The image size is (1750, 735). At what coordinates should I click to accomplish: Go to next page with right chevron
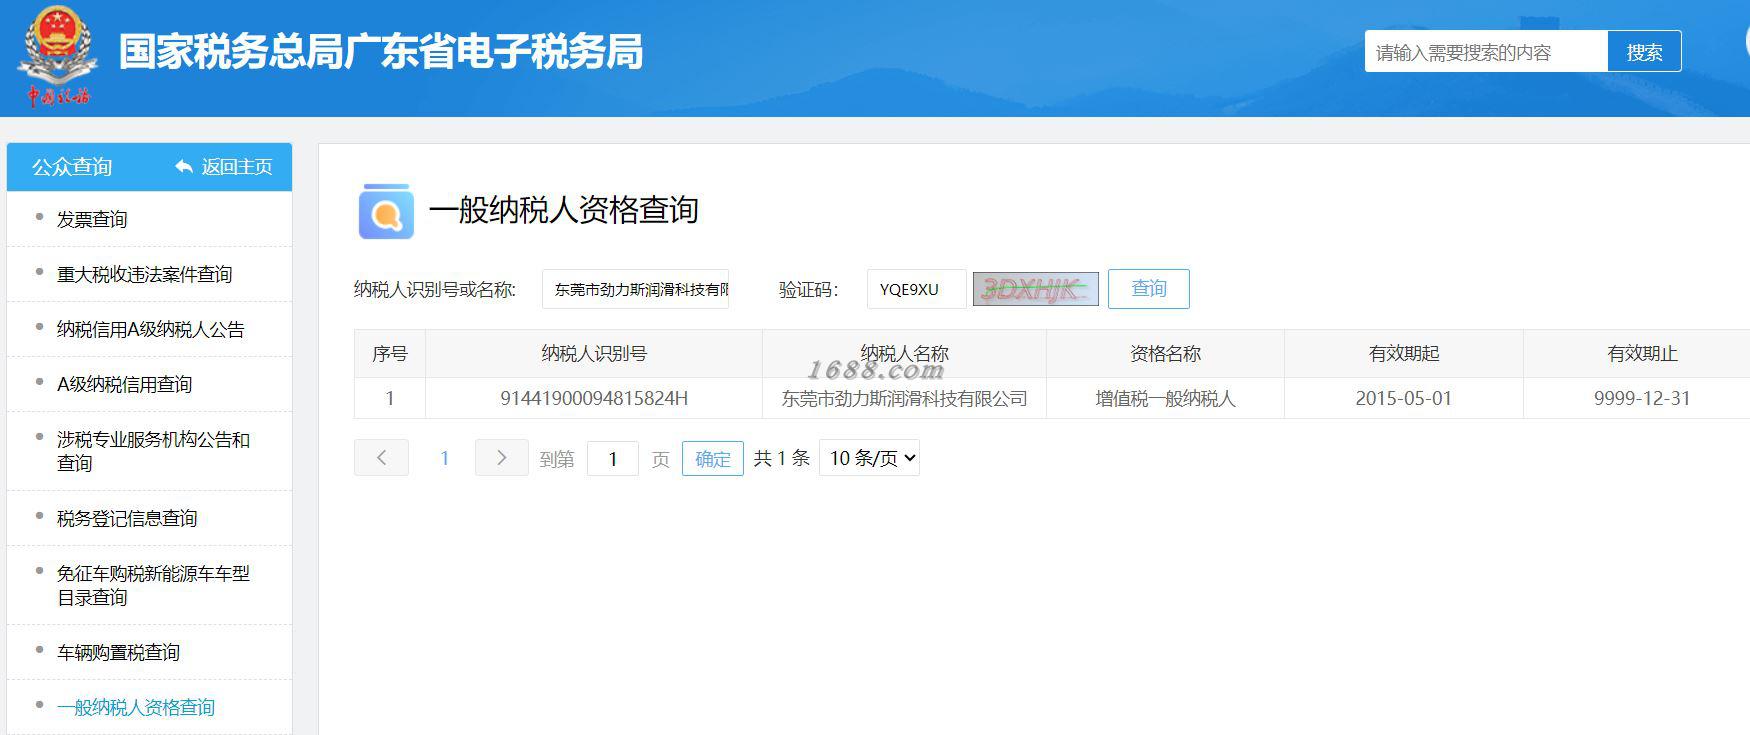tap(501, 458)
